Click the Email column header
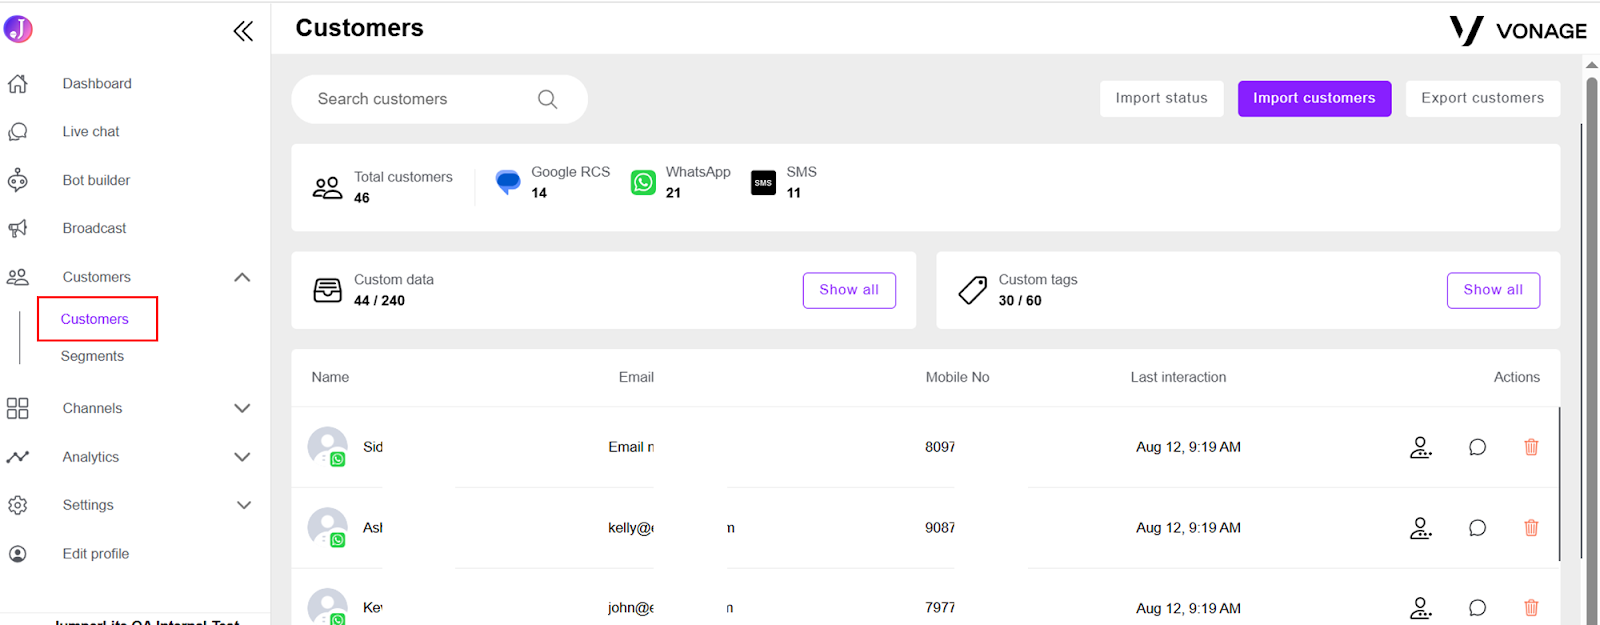 636,377
